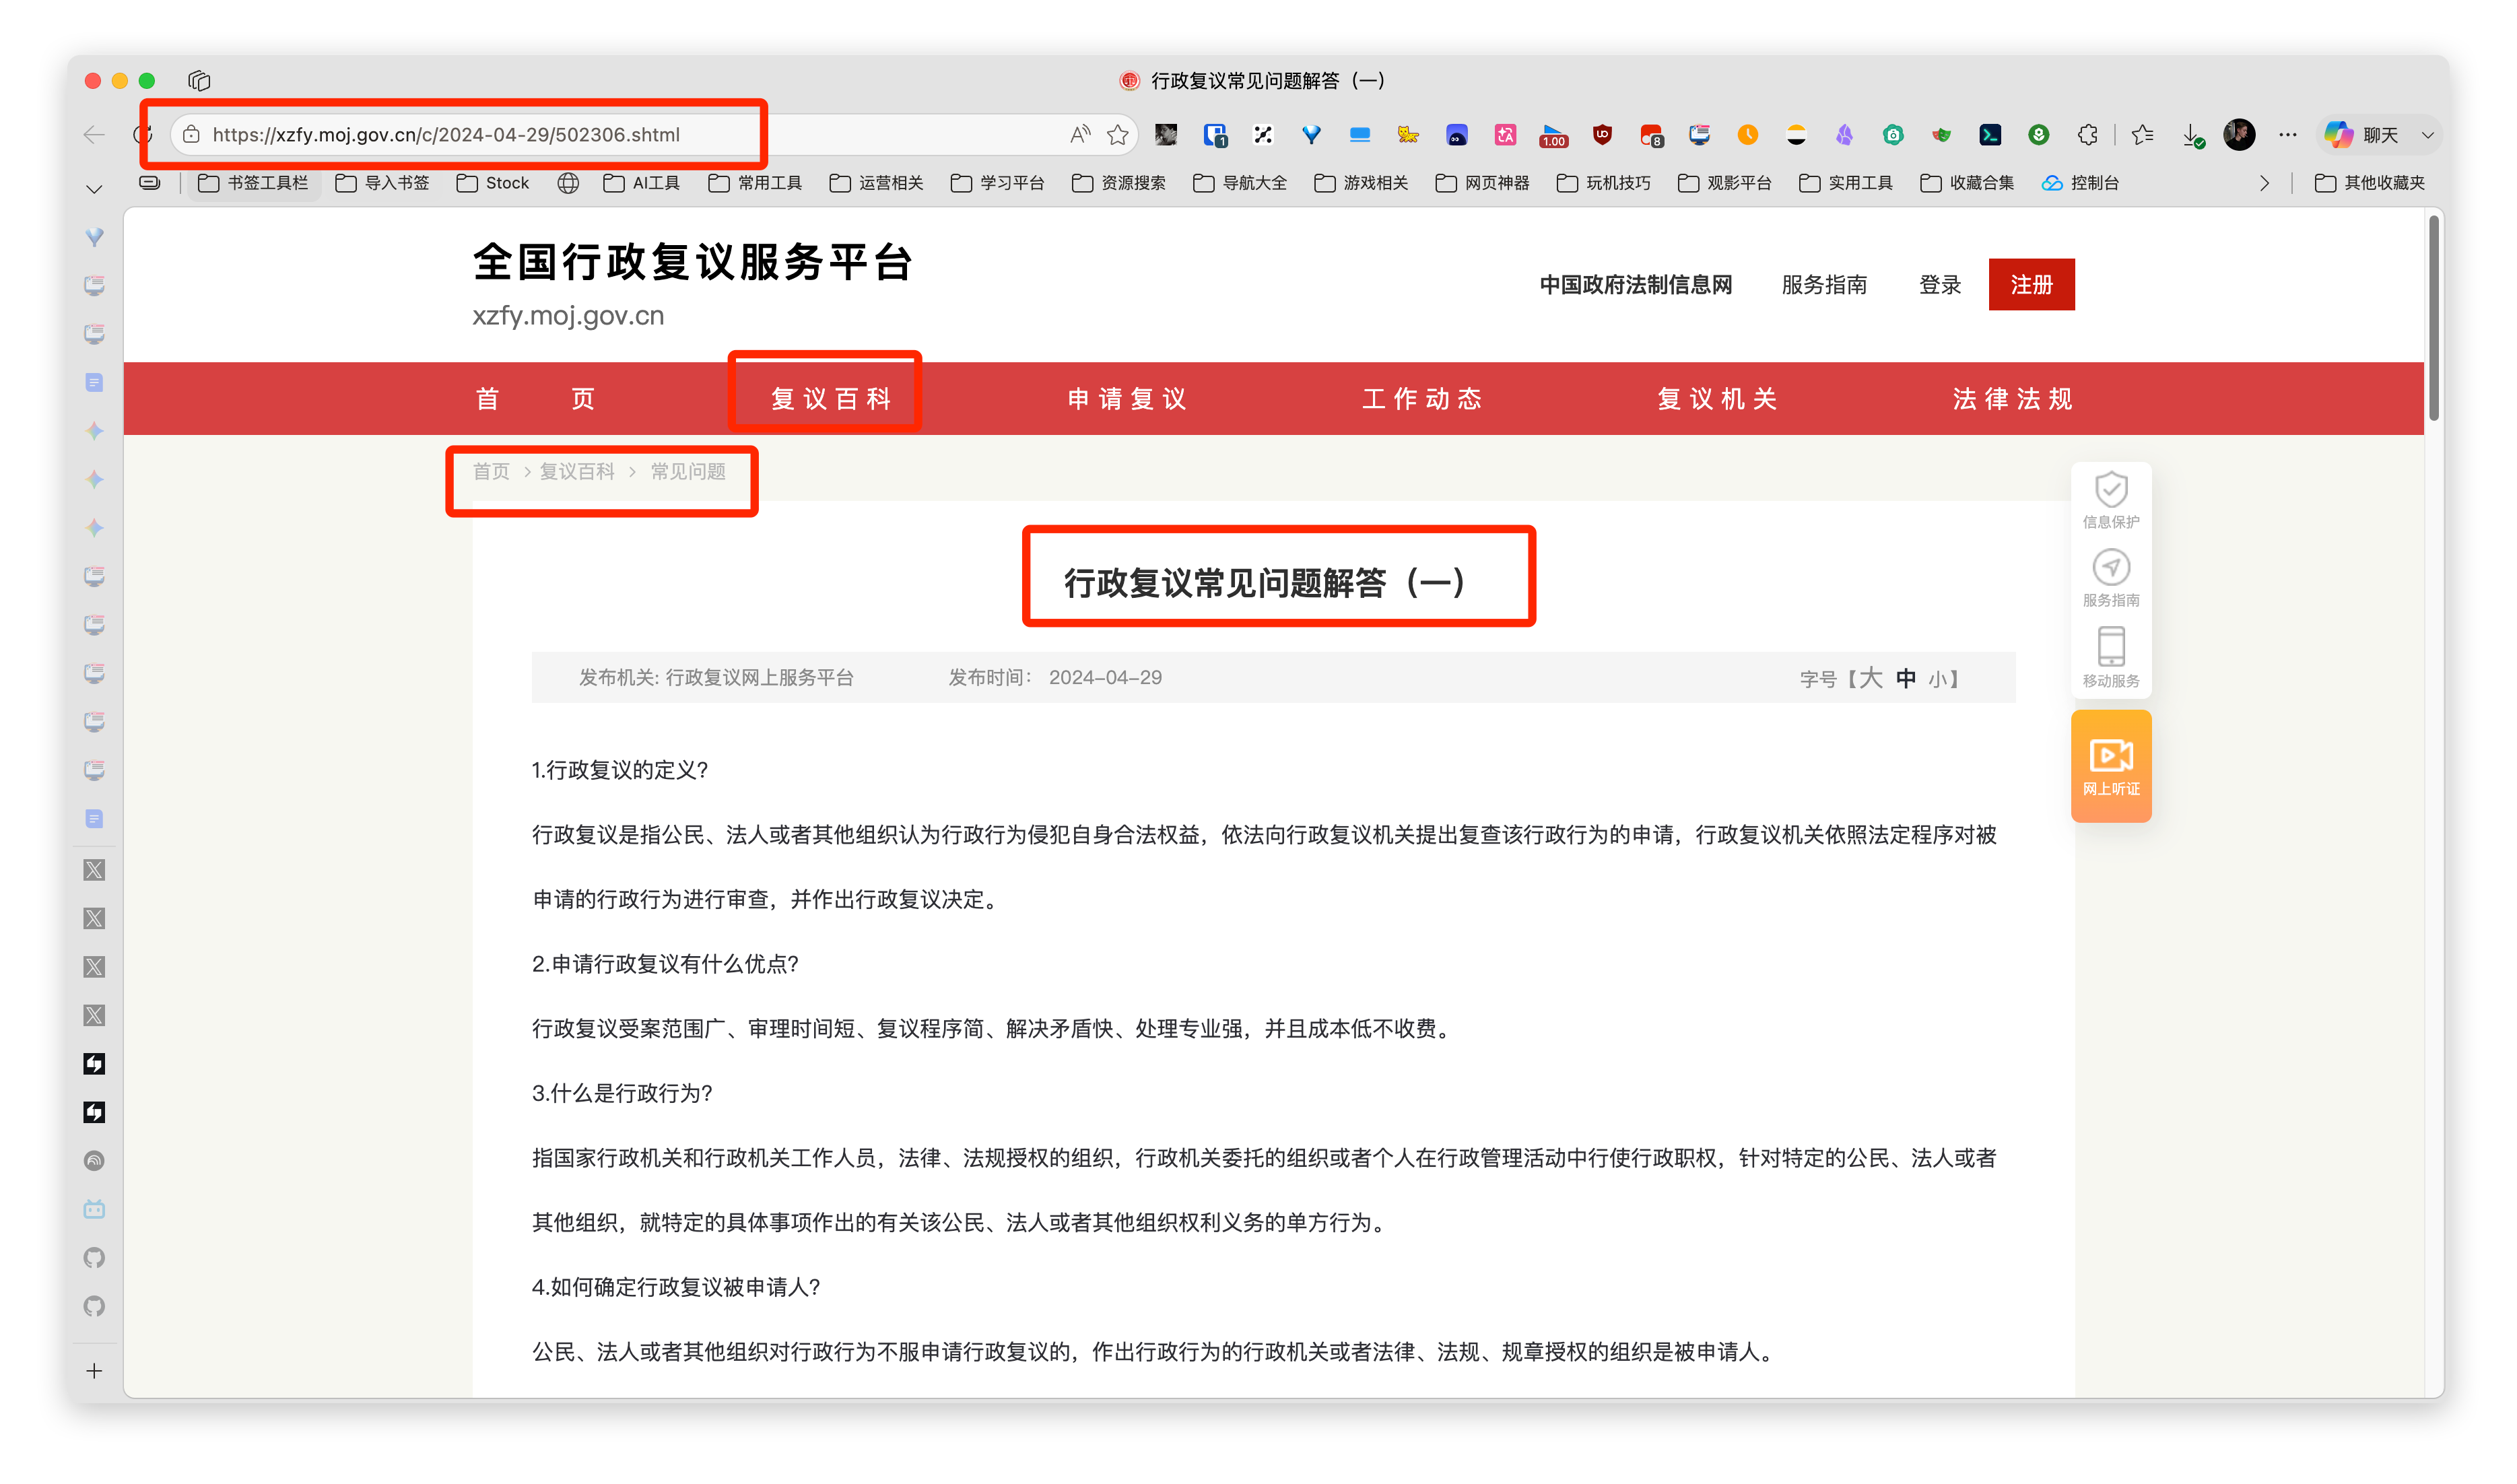This screenshot has height=1484, width=2517.
Task: Open the 法律法规 navigation item
Action: click(2012, 399)
